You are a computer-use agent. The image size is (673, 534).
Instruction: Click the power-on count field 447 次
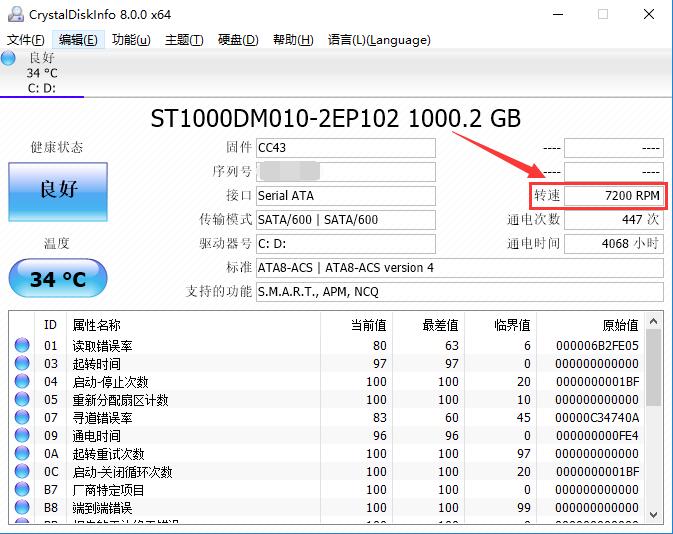[x=614, y=220]
